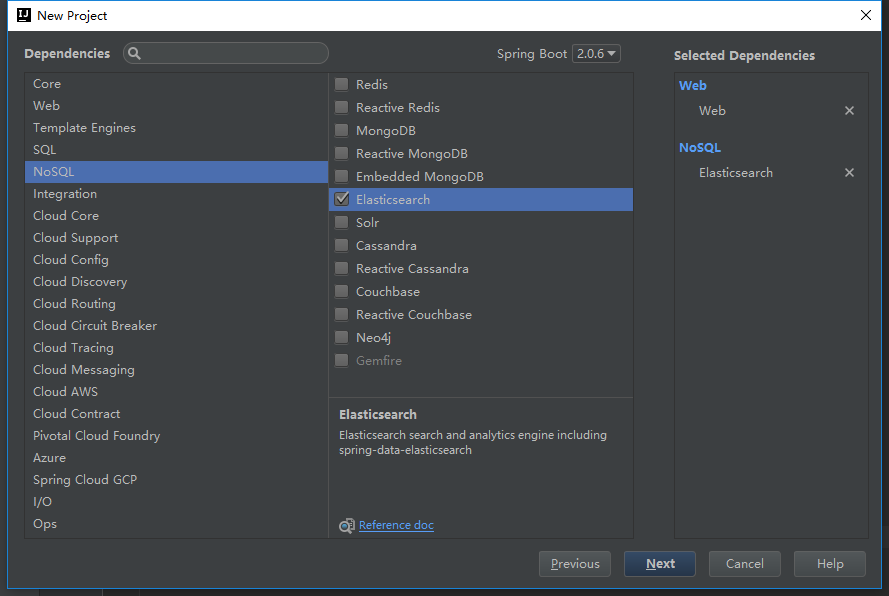Select the SQL category
This screenshot has height=596, width=889.
click(x=176, y=150)
